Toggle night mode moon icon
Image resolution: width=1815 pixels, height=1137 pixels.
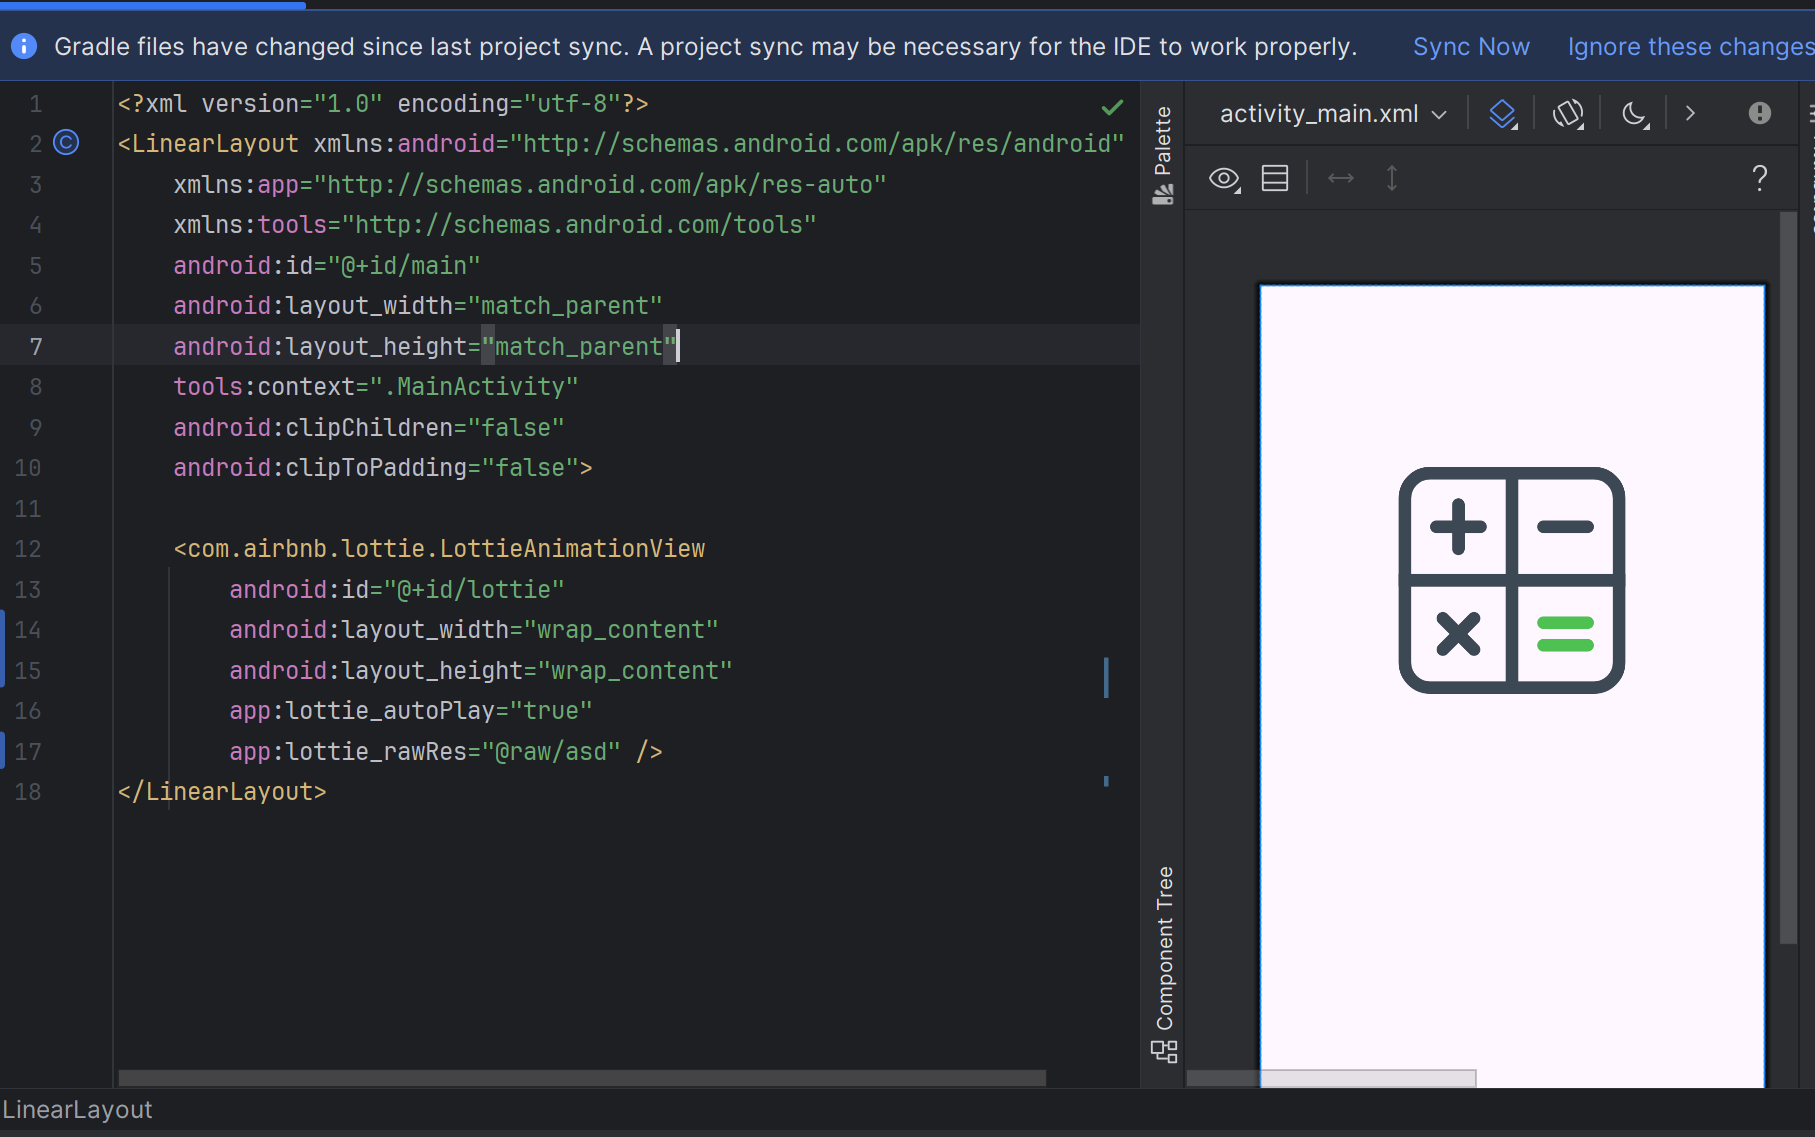(x=1635, y=114)
